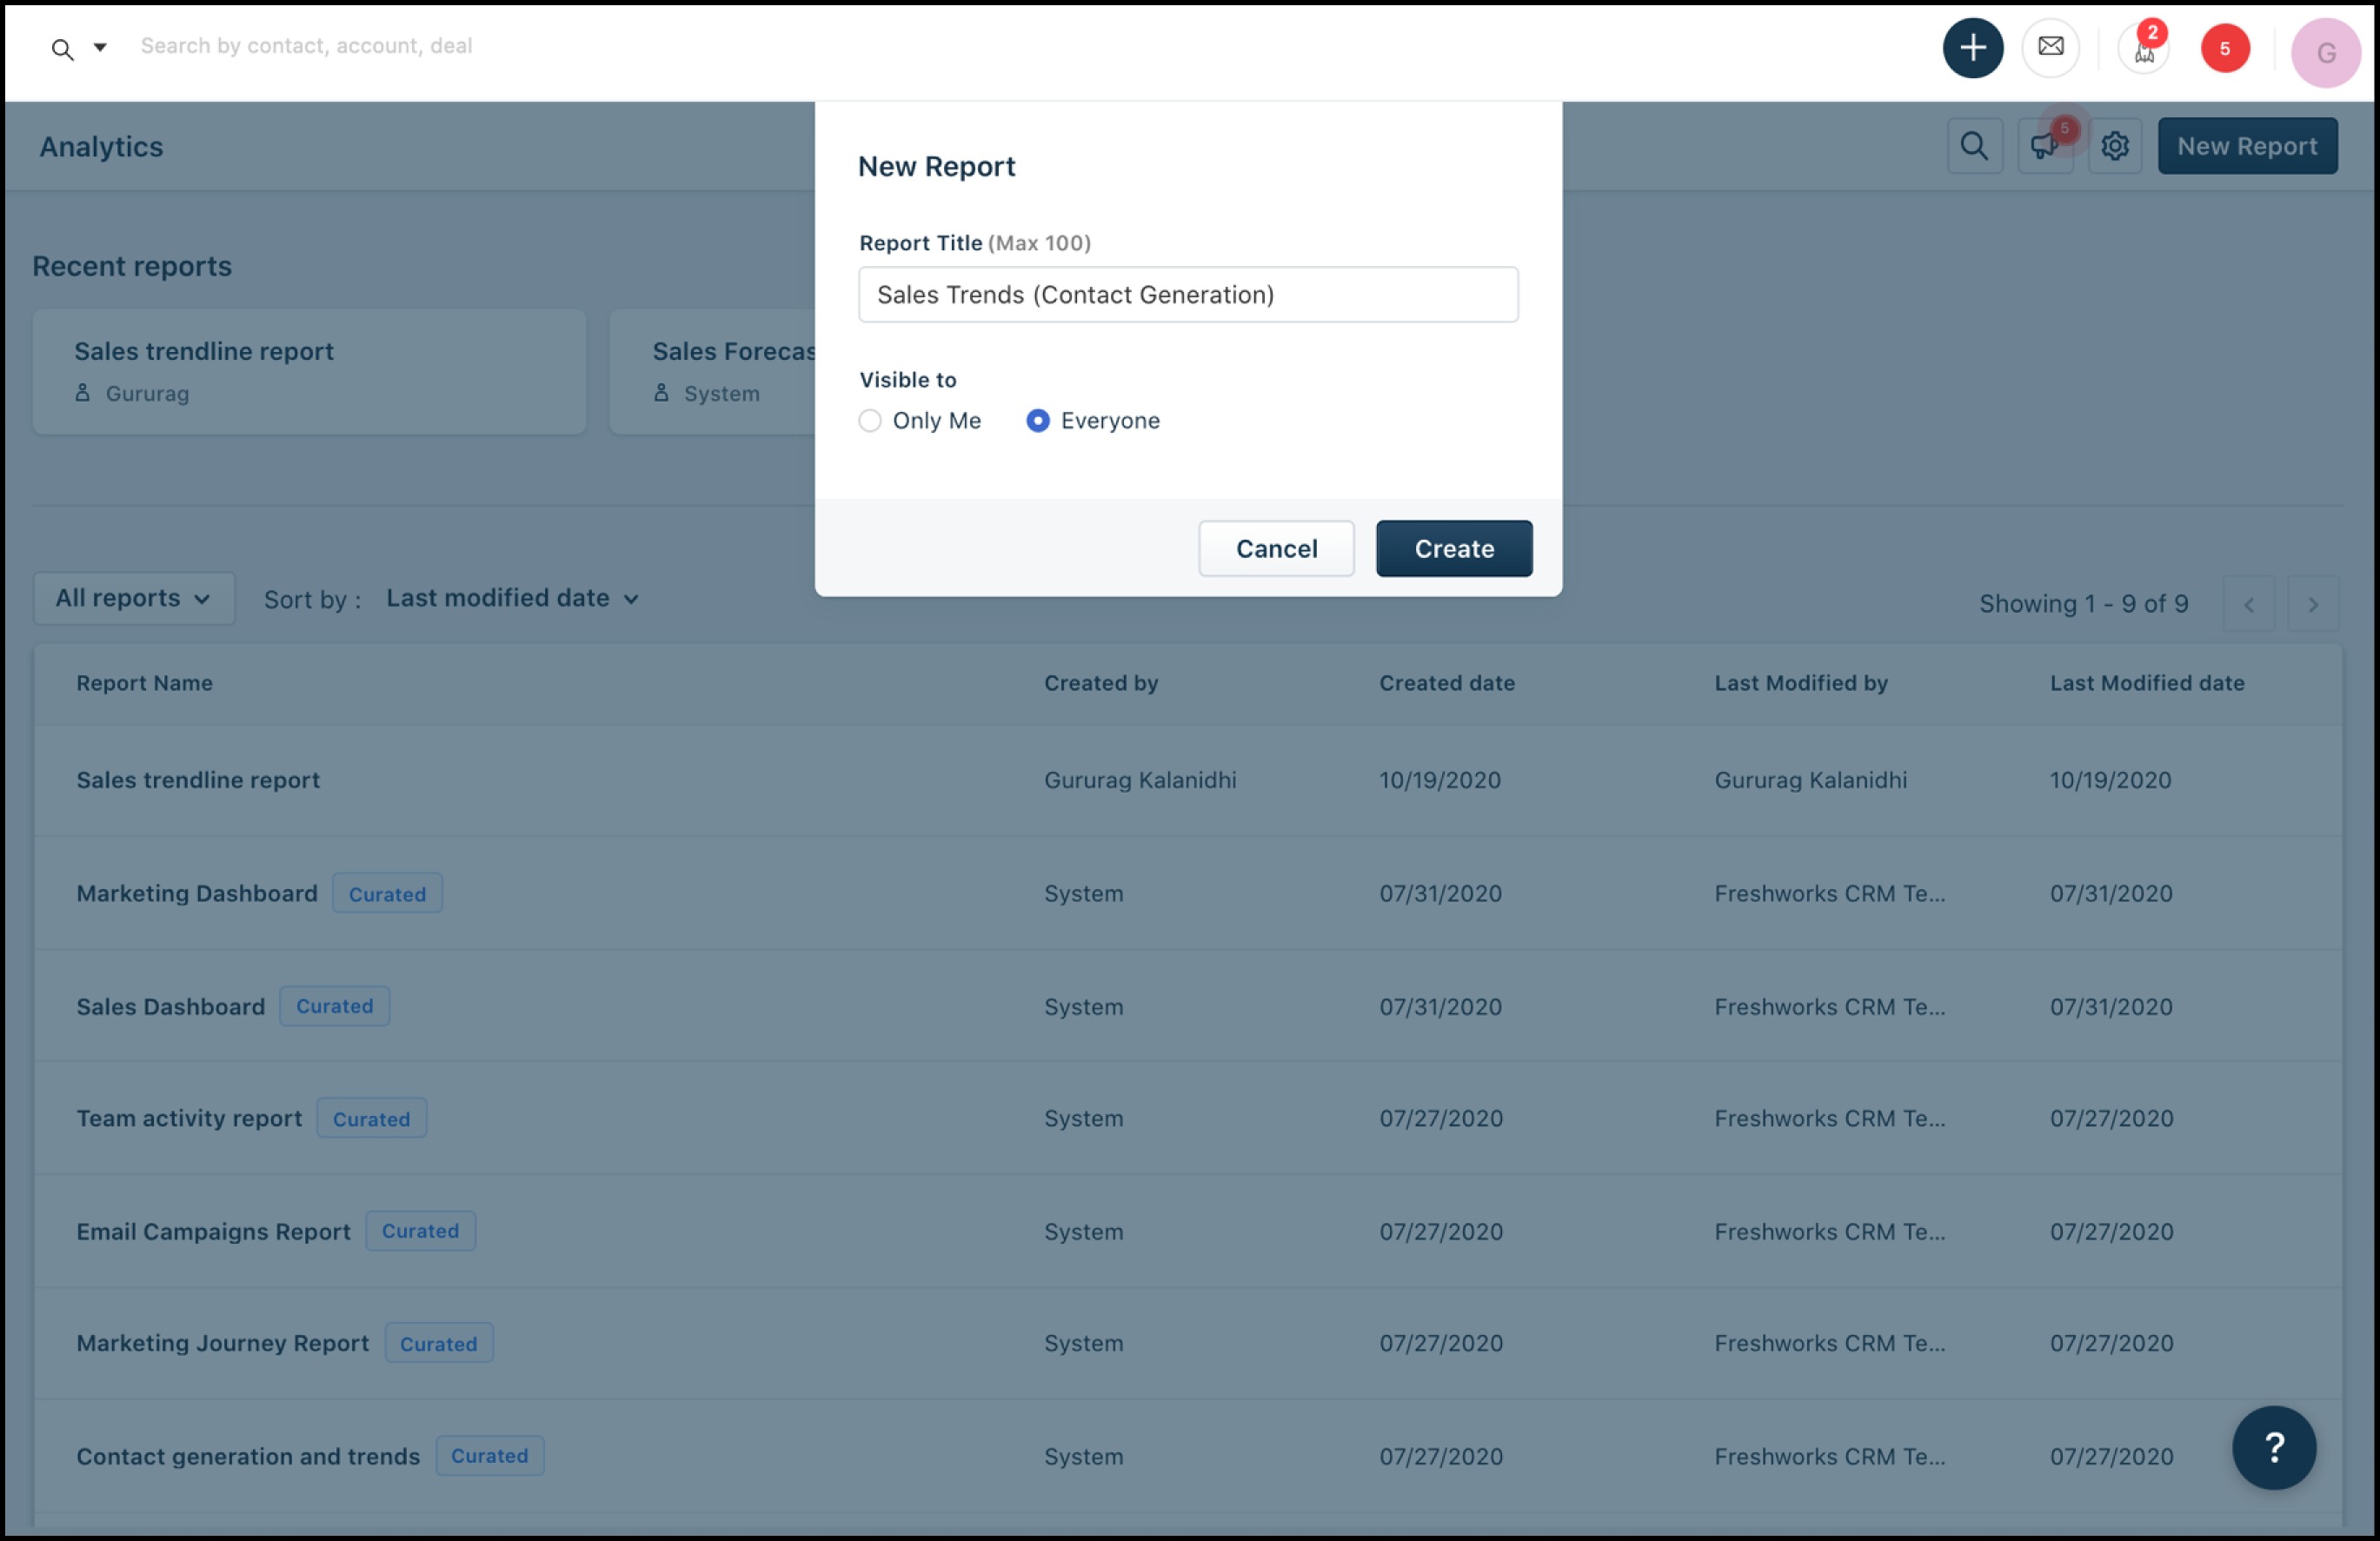
Task: Focus the contact, account, deal search field
Action: tap(306, 46)
